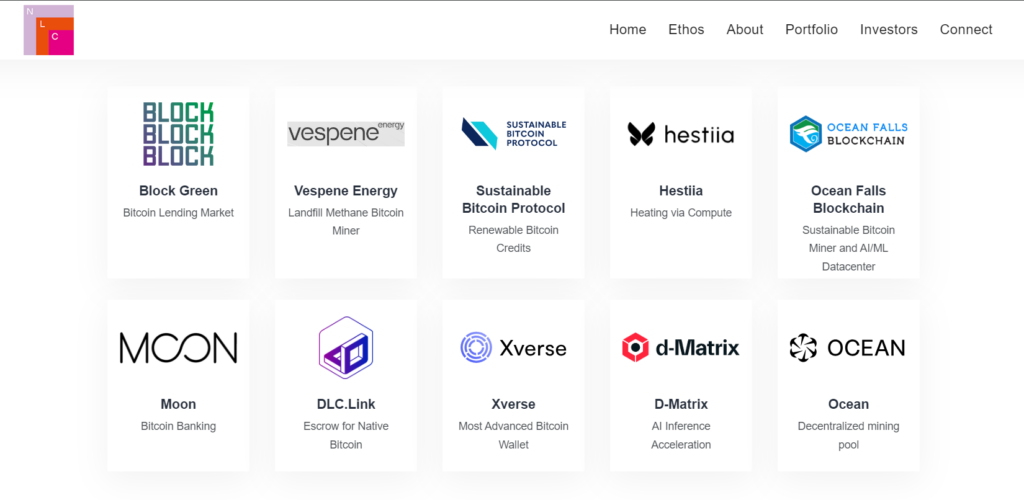The width and height of the screenshot is (1024, 500).
Task: Navigate to Portfolio in the navbar
Action: click(x=812, y=29)
